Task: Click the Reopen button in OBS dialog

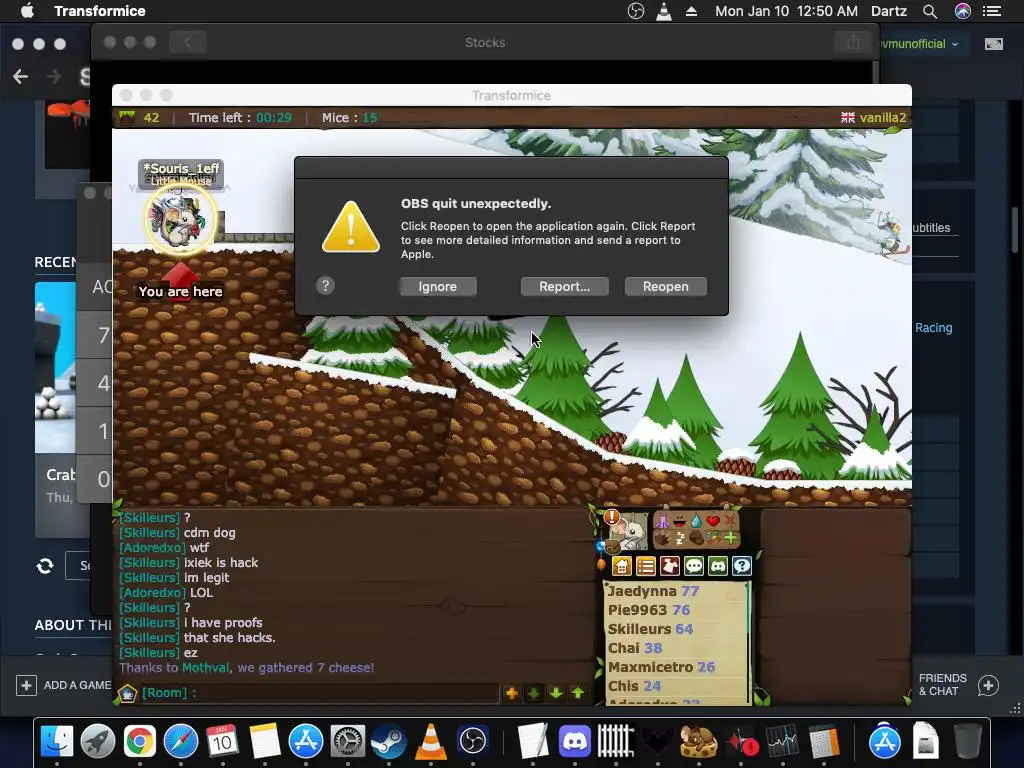Action: (x=665, y=287)
